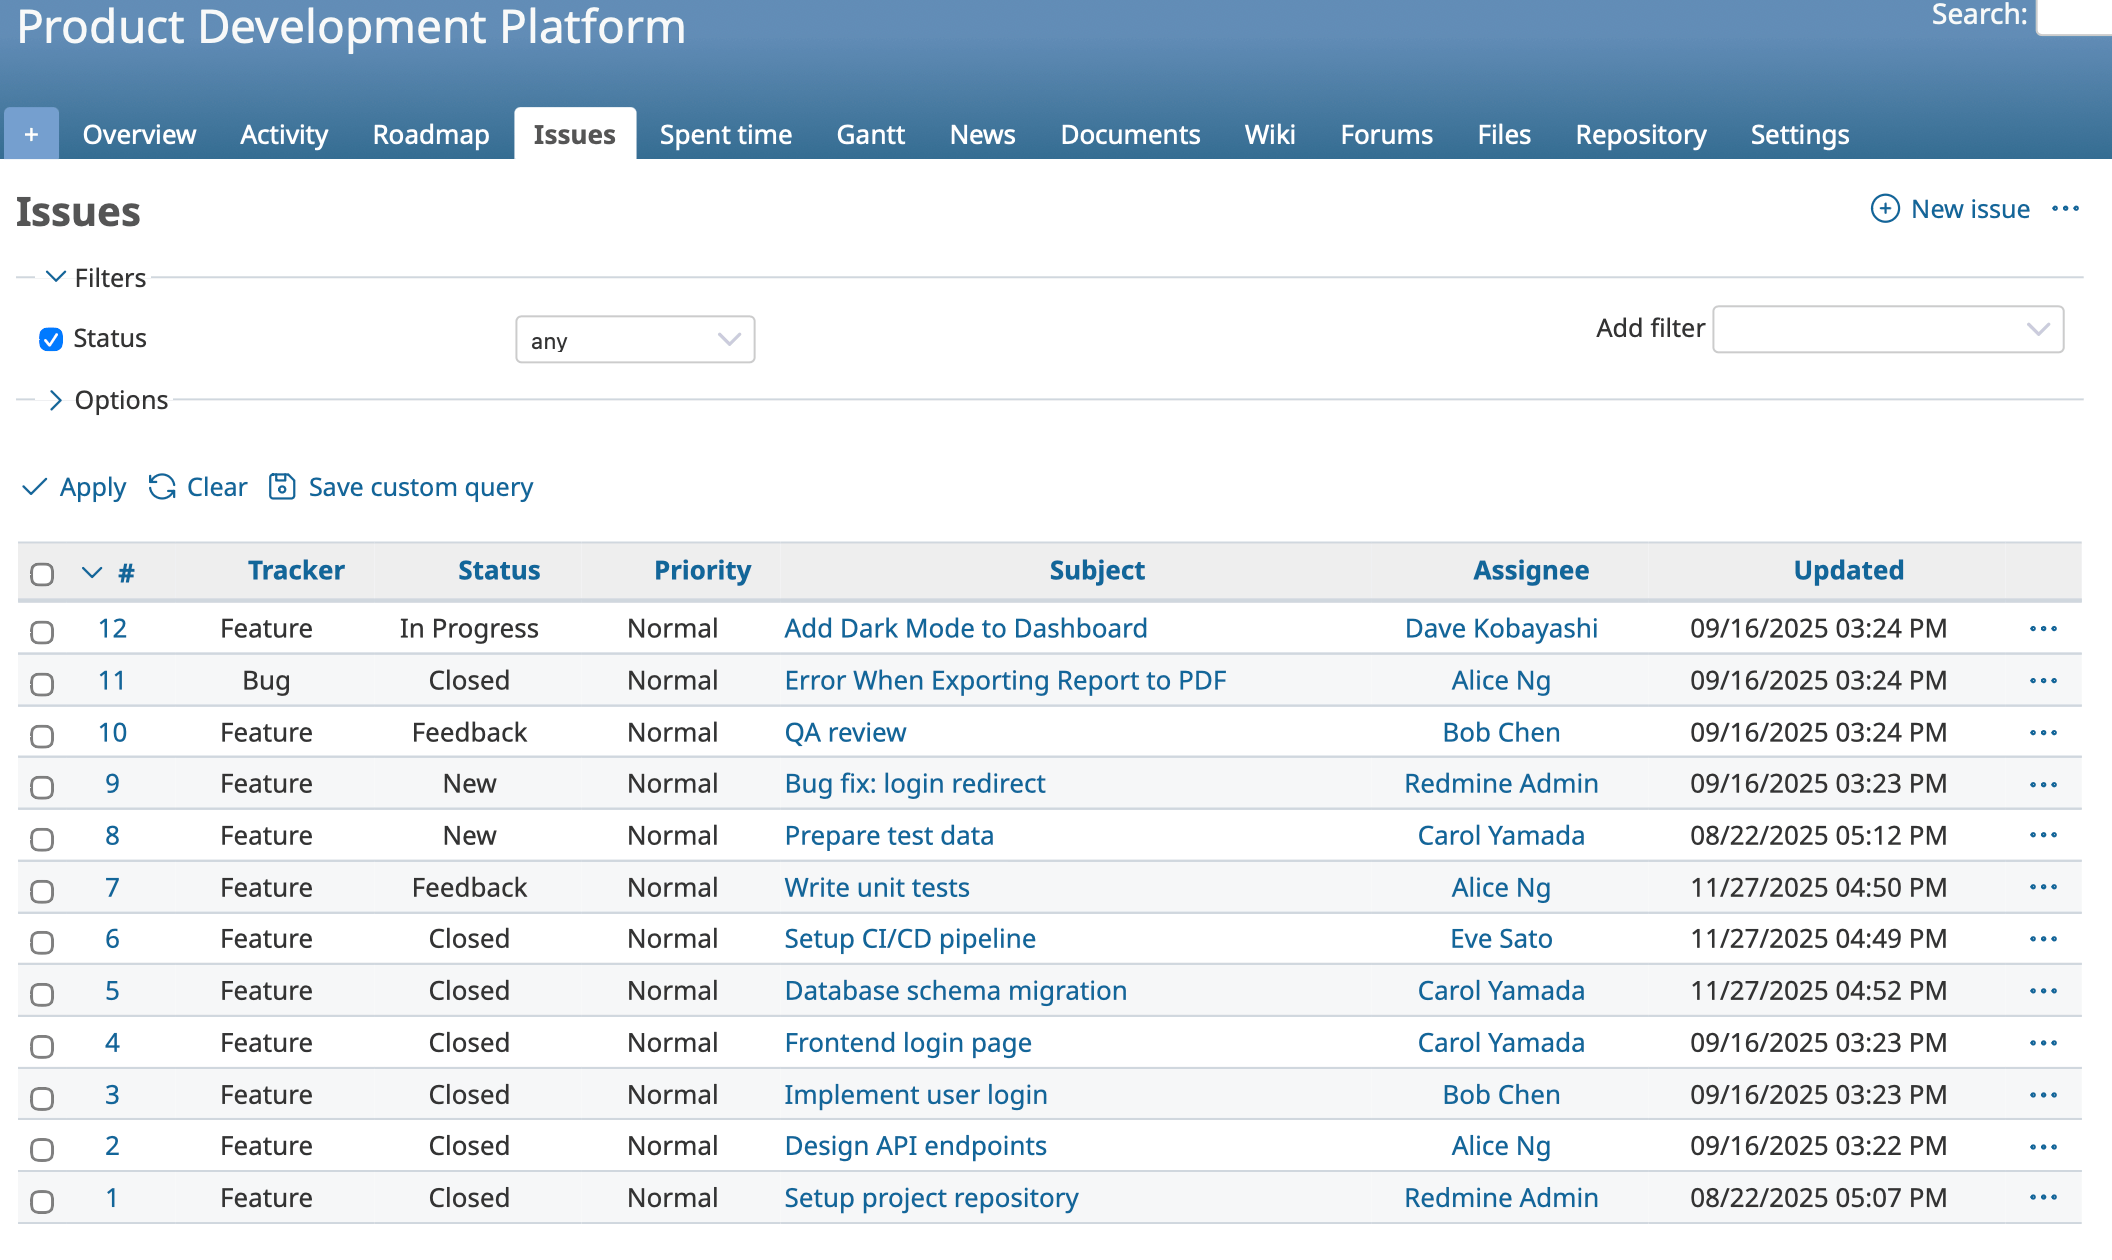The height and width of the screenshot is (1260, 2112).
Task: Uncheck the Status filter checkbox
Action: point(51,339)
